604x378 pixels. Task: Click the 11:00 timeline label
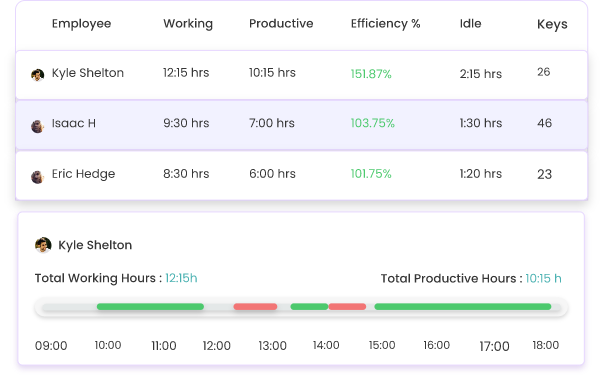pos(164,346)
